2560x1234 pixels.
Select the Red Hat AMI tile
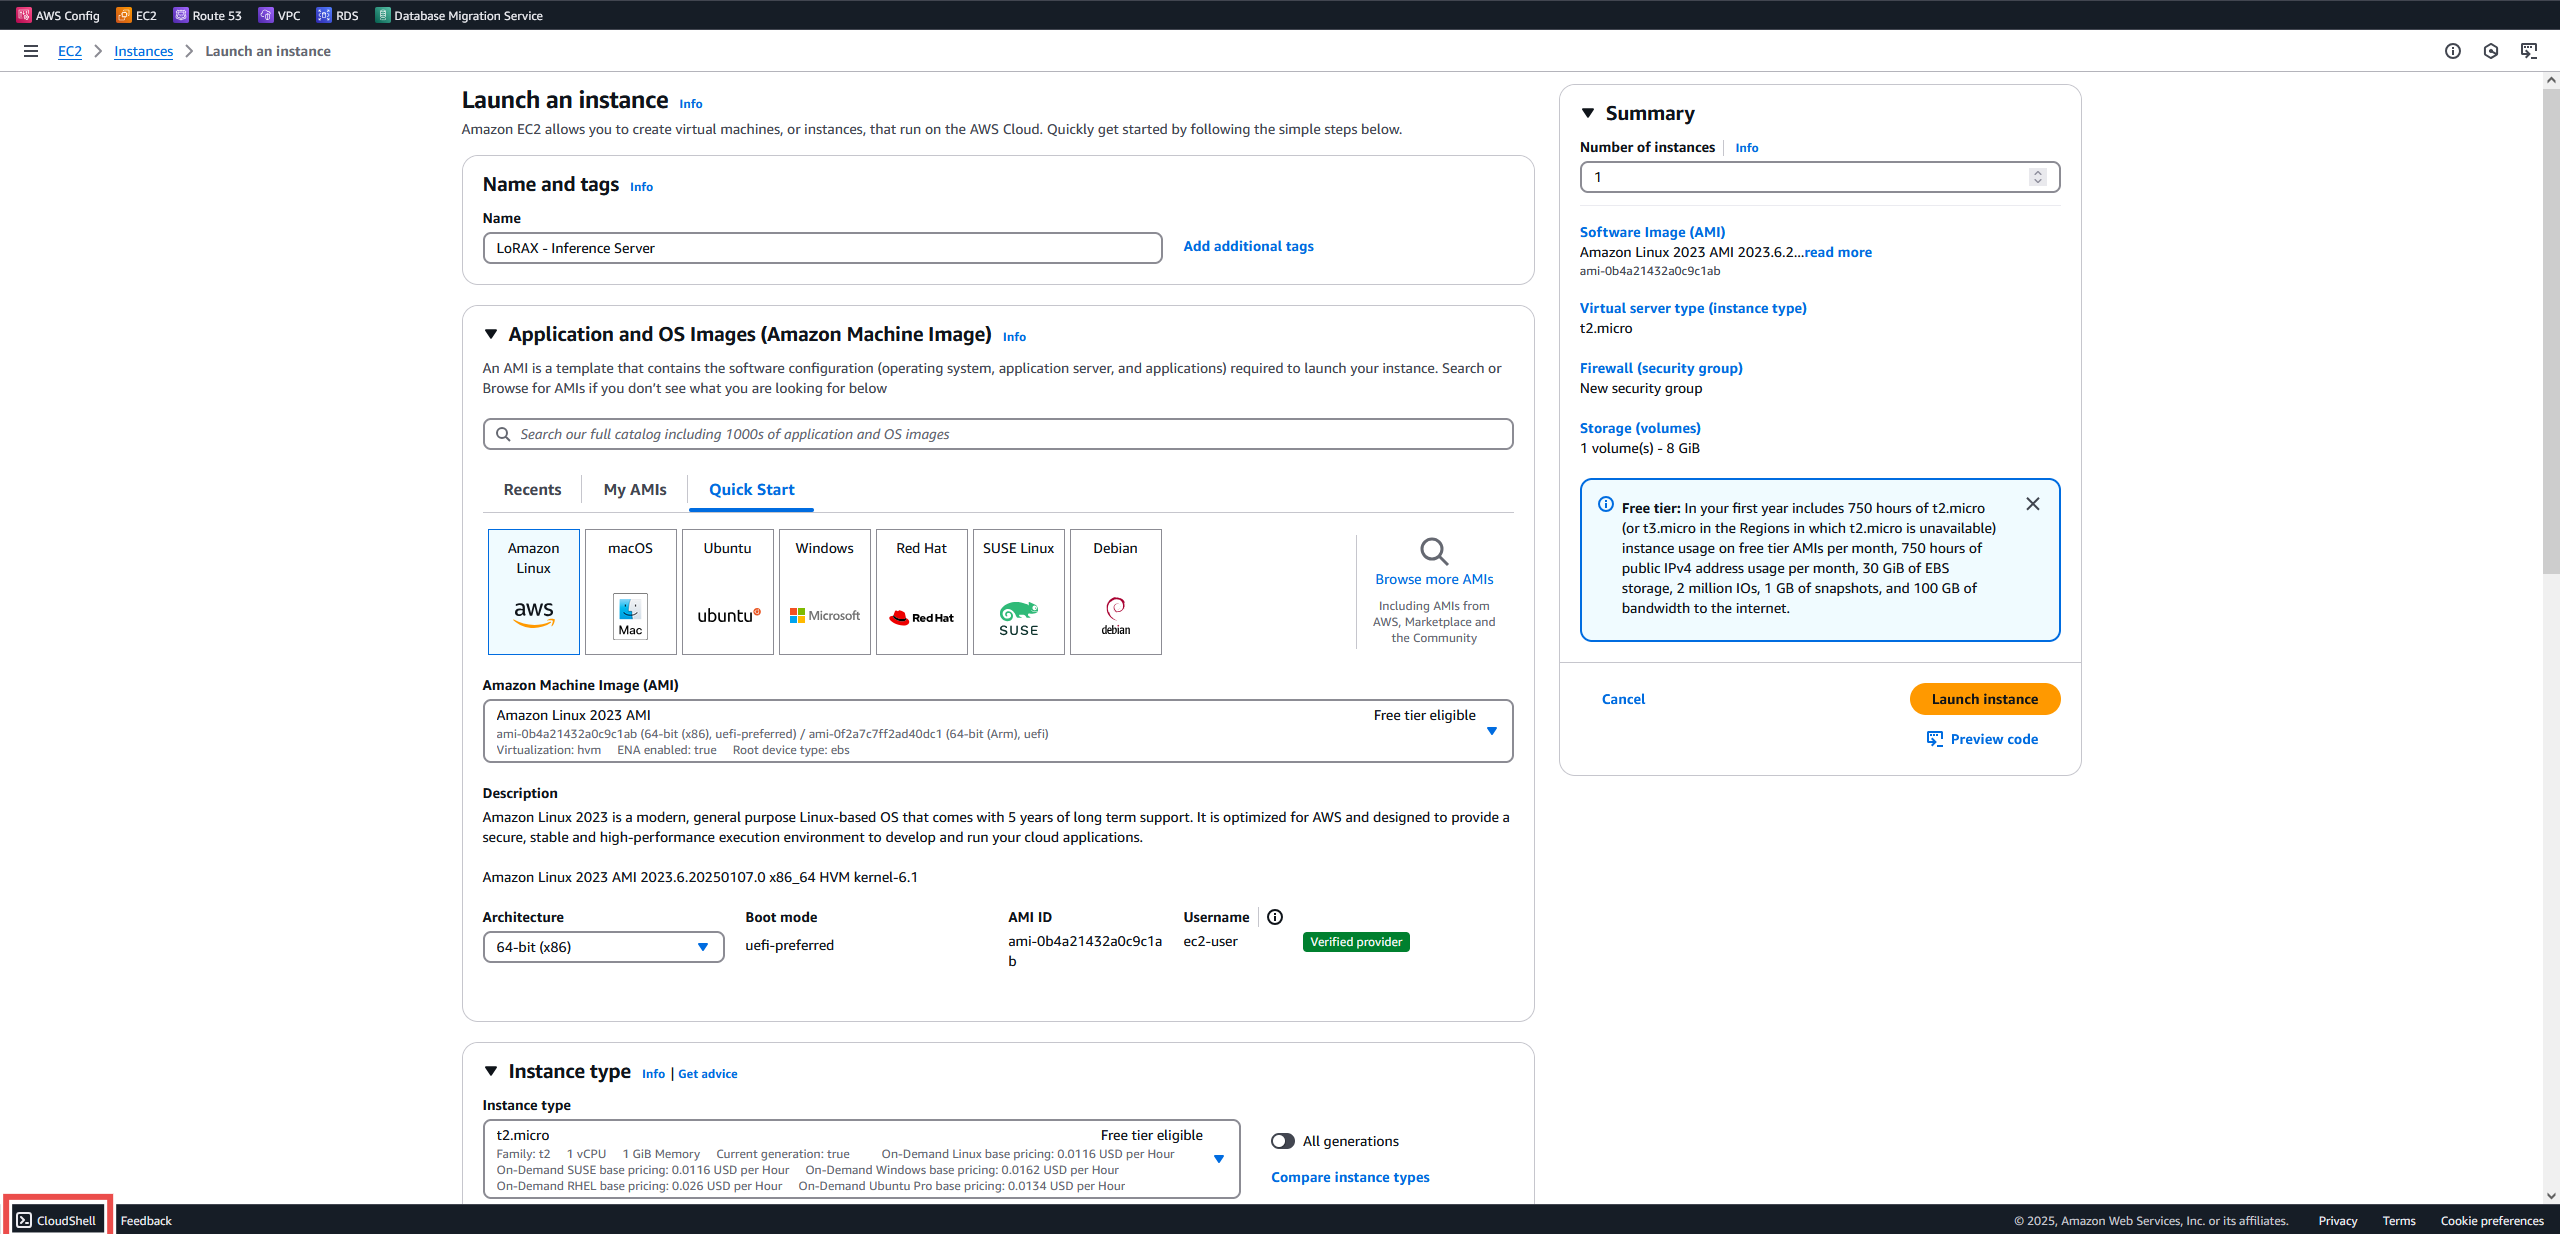pos(921,591)
